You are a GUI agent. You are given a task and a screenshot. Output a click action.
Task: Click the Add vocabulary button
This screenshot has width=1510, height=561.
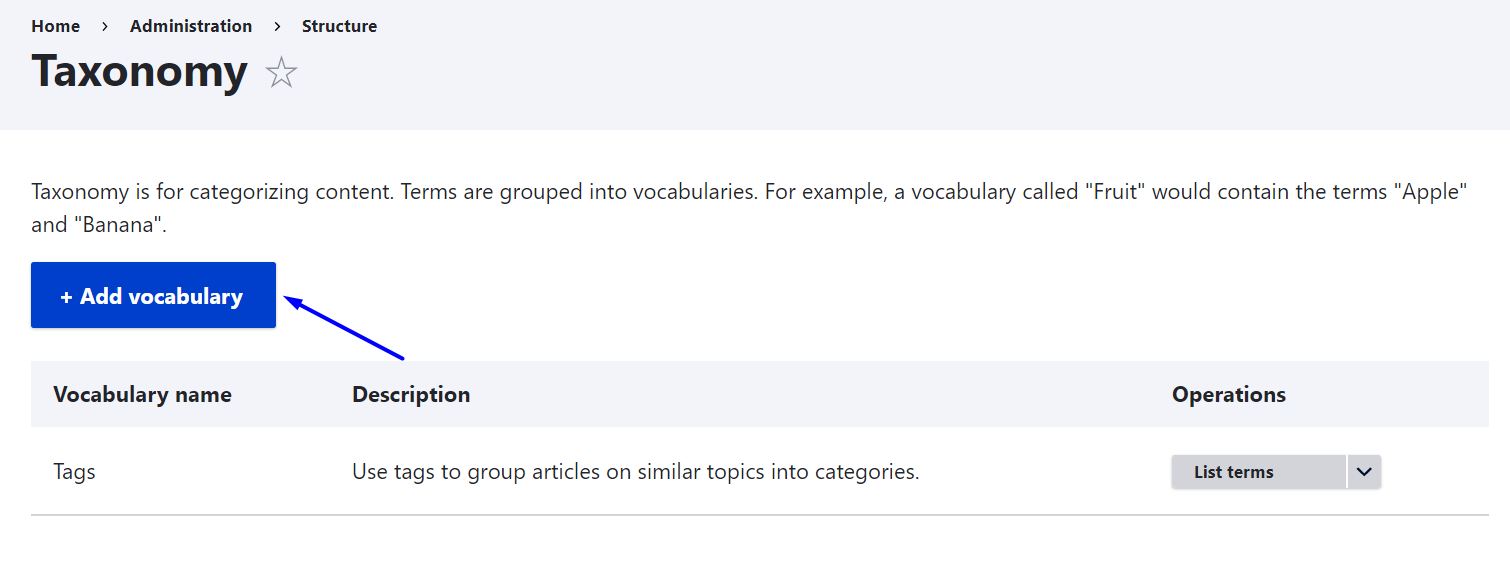click(x=153, y=296)
